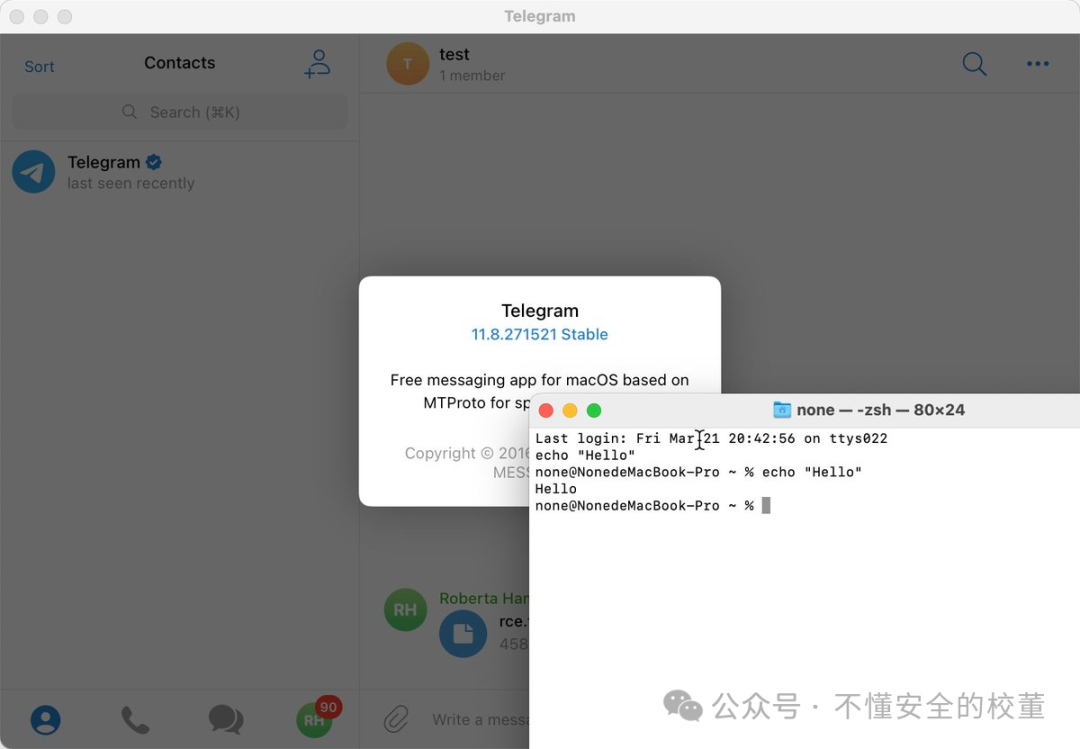Image resolution: width=1080 pixels, height=749 pixels.
Task: Switch to the Calls tab icon
Action: pyautogui.click(x=135, y=719)
